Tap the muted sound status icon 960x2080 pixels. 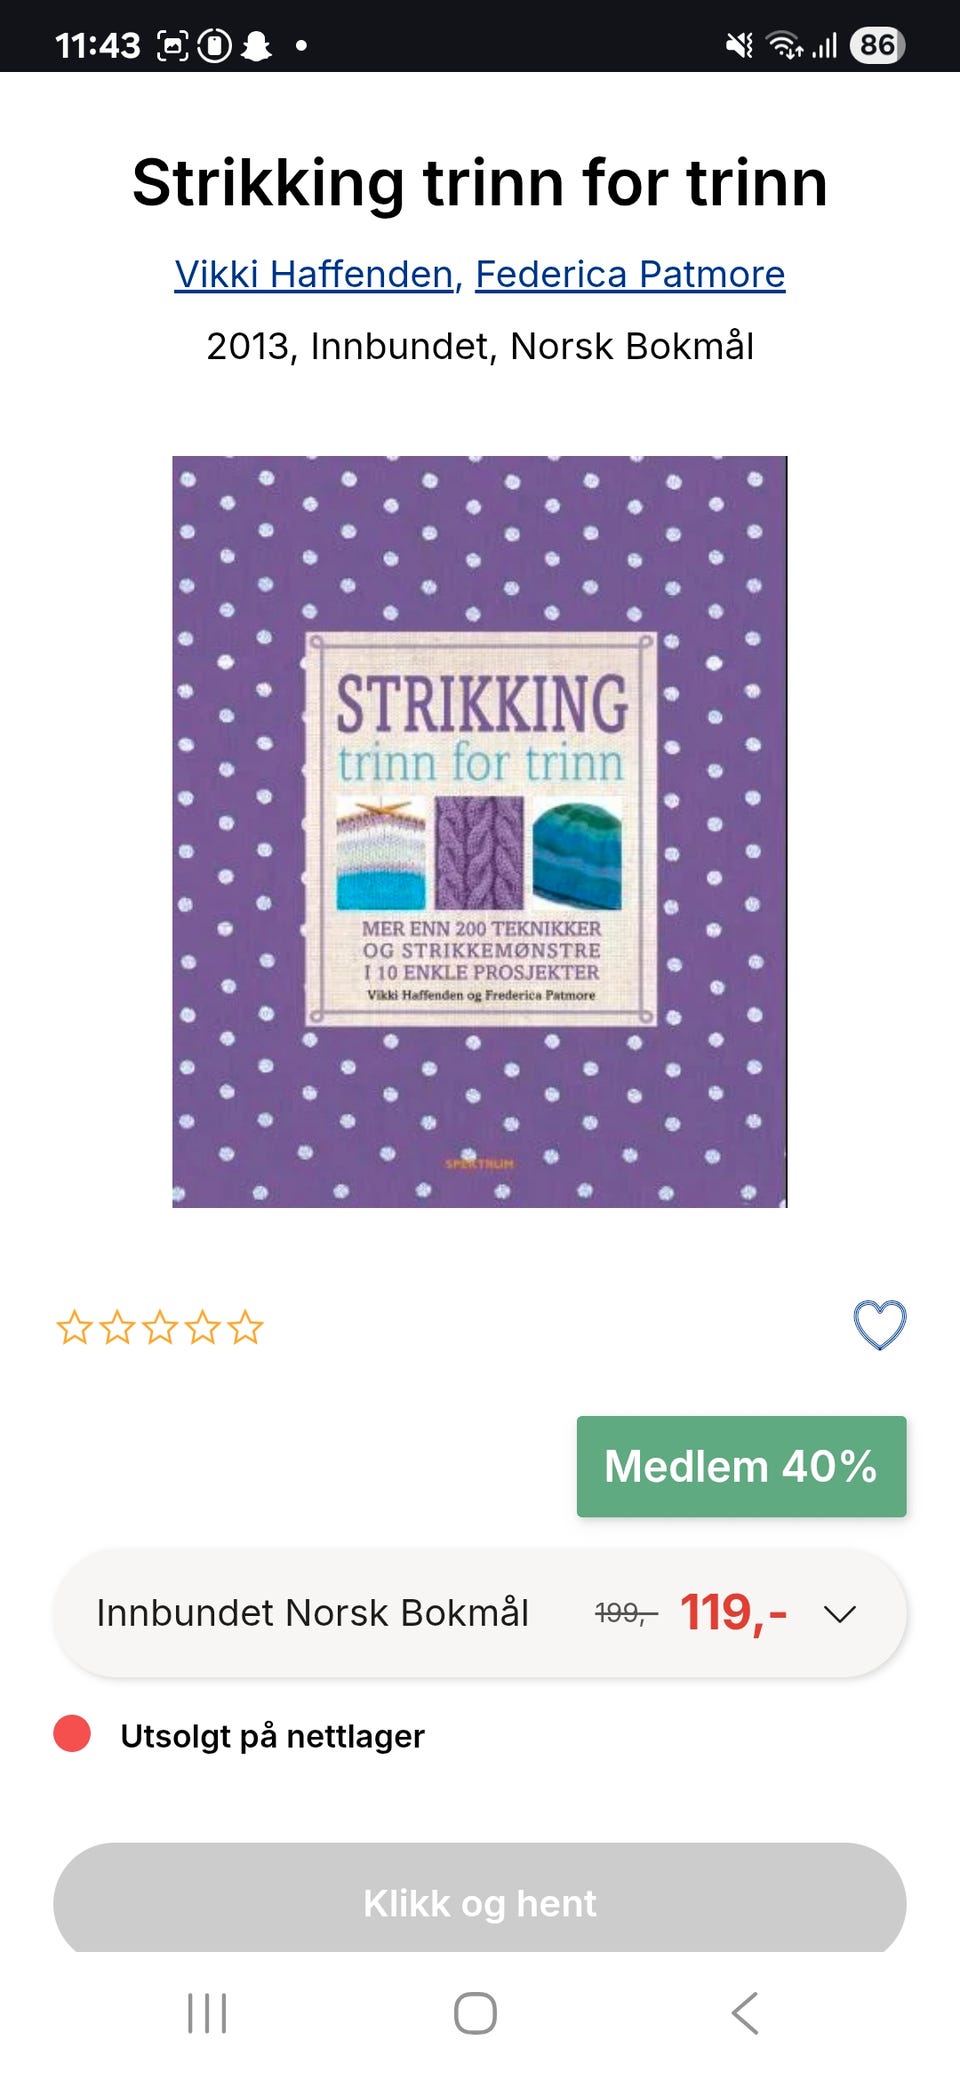pos(739,45)
